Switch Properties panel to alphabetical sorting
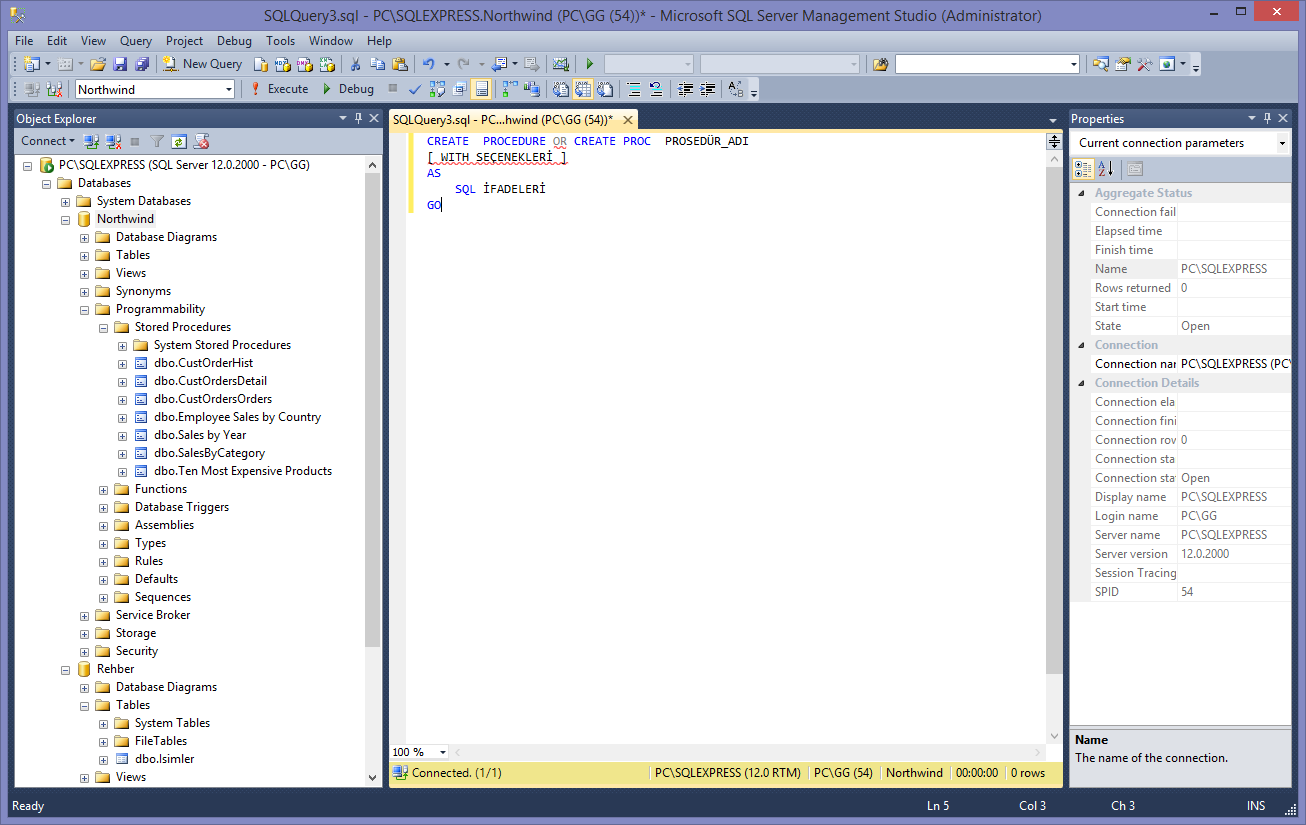The height and width of the screenshot is (825, 1306). [x=1104, y=168]
